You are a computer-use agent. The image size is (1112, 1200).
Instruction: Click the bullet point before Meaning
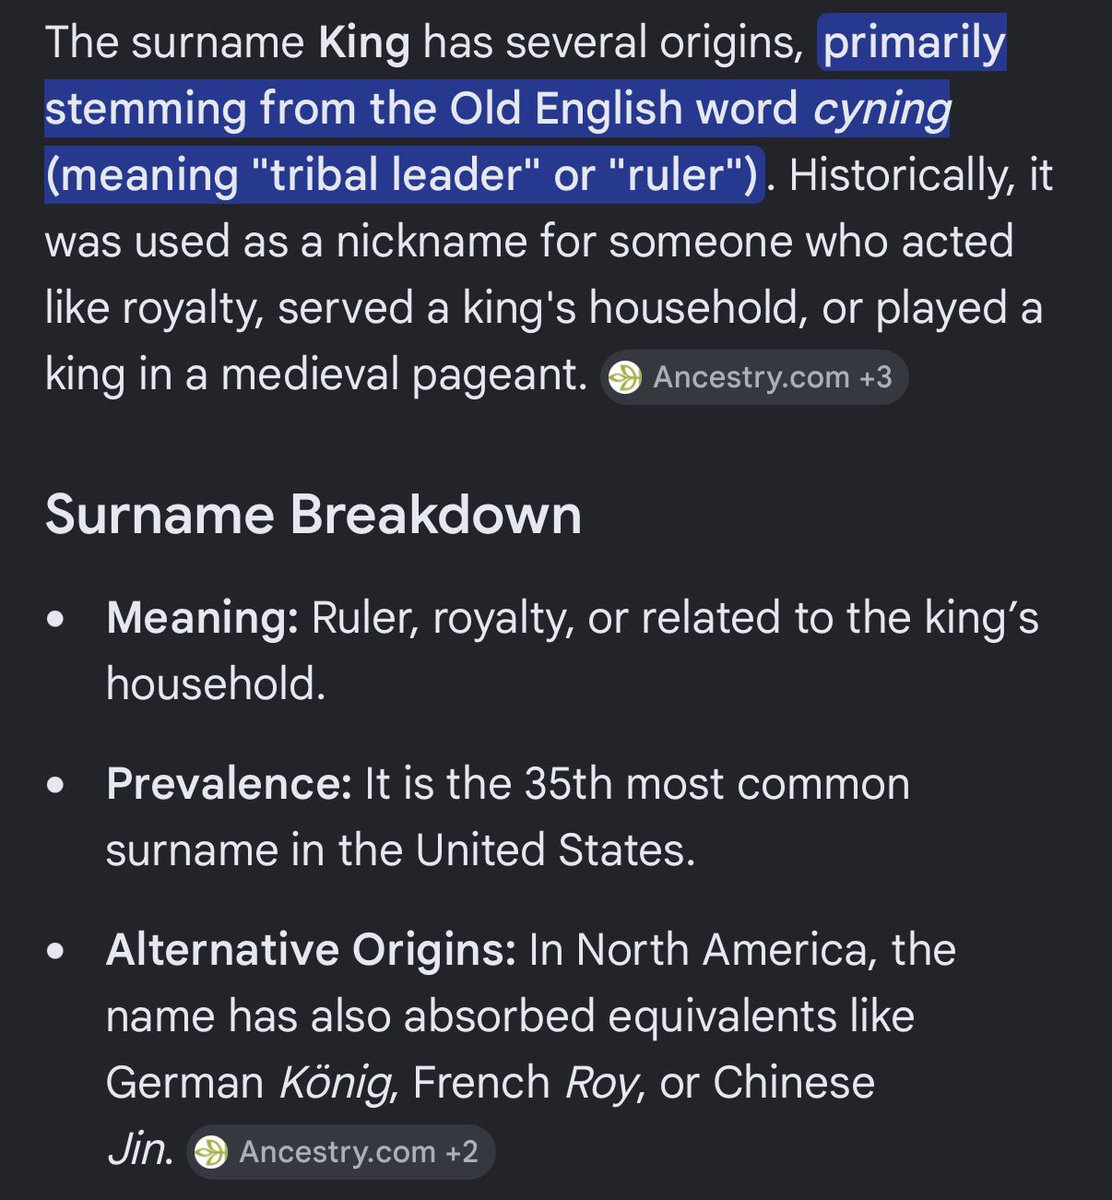(x=56, y=621)
